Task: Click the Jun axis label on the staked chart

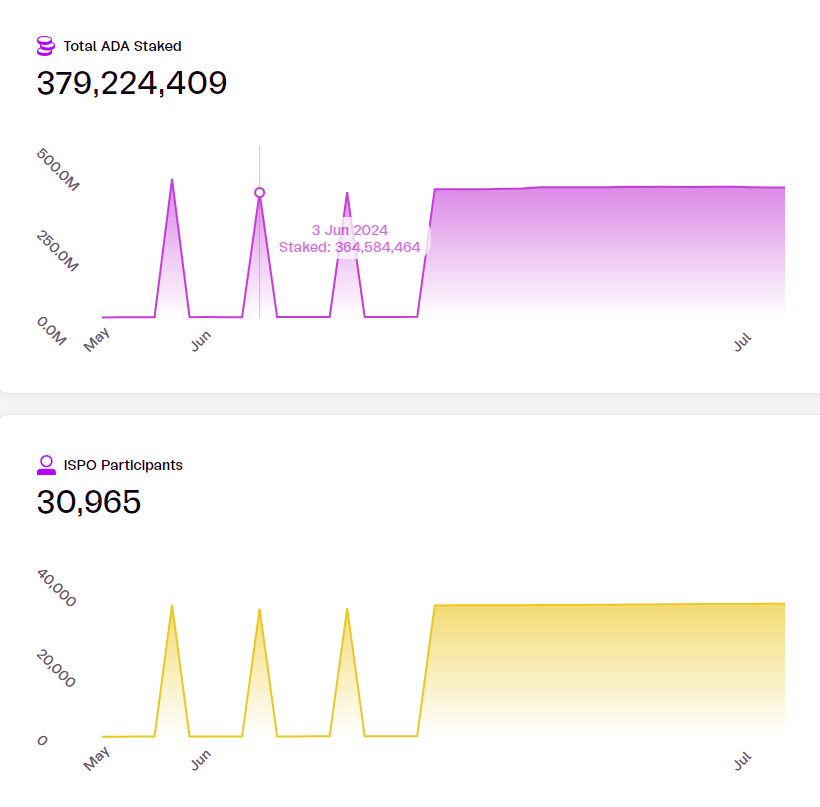Action: coord(201,343)
